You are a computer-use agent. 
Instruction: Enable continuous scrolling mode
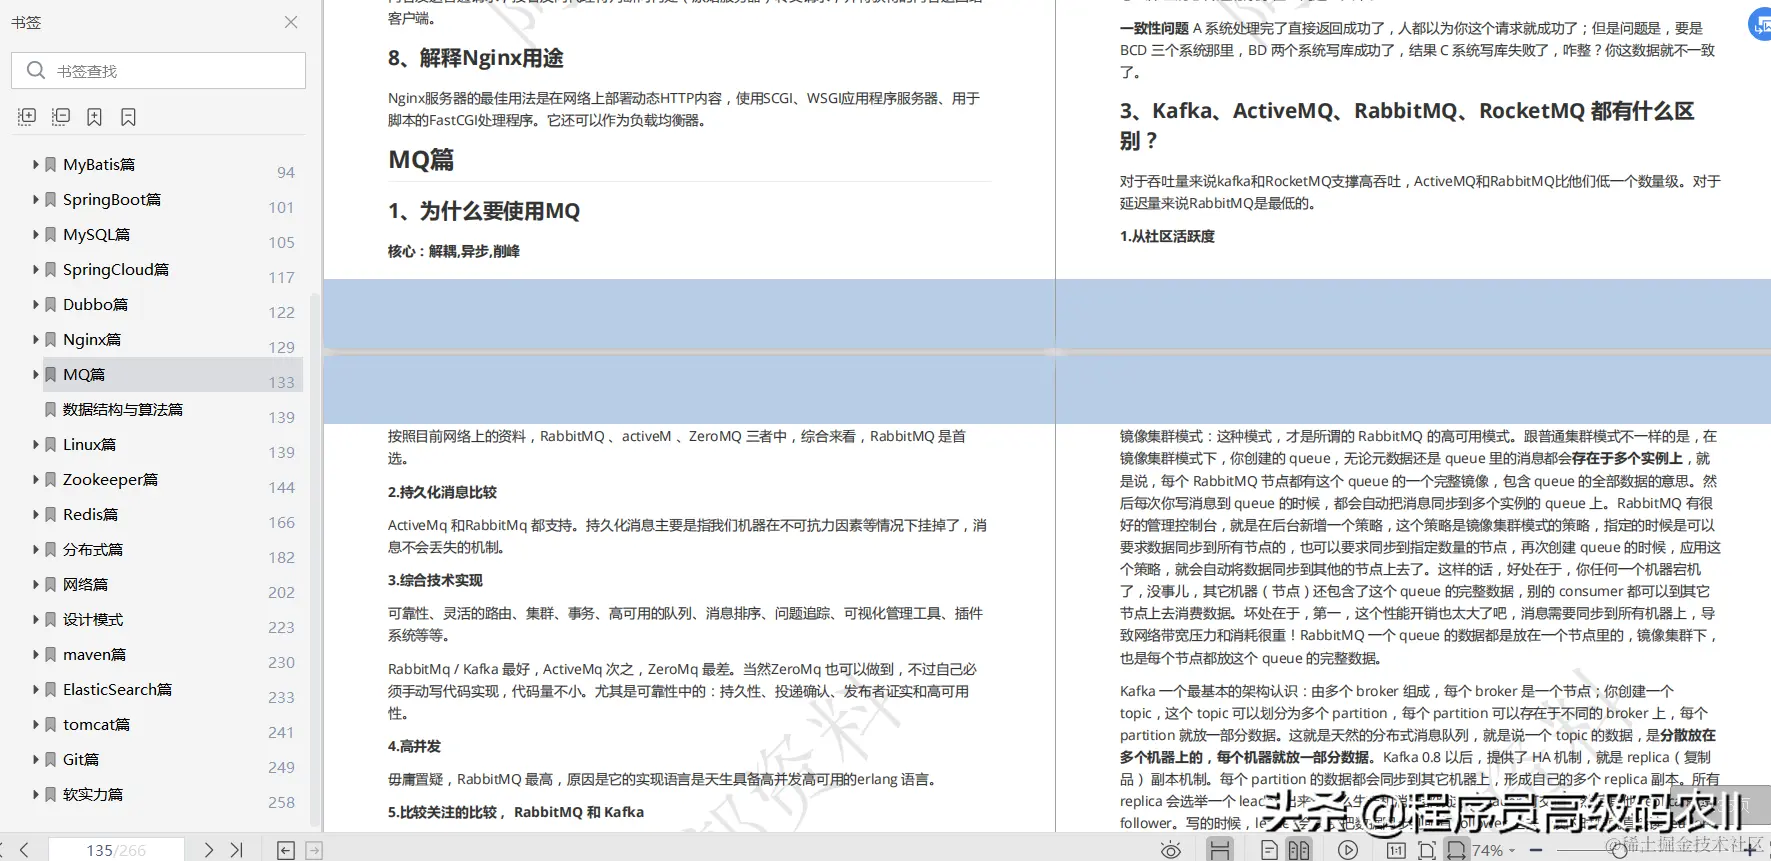tap(1220, 850)
